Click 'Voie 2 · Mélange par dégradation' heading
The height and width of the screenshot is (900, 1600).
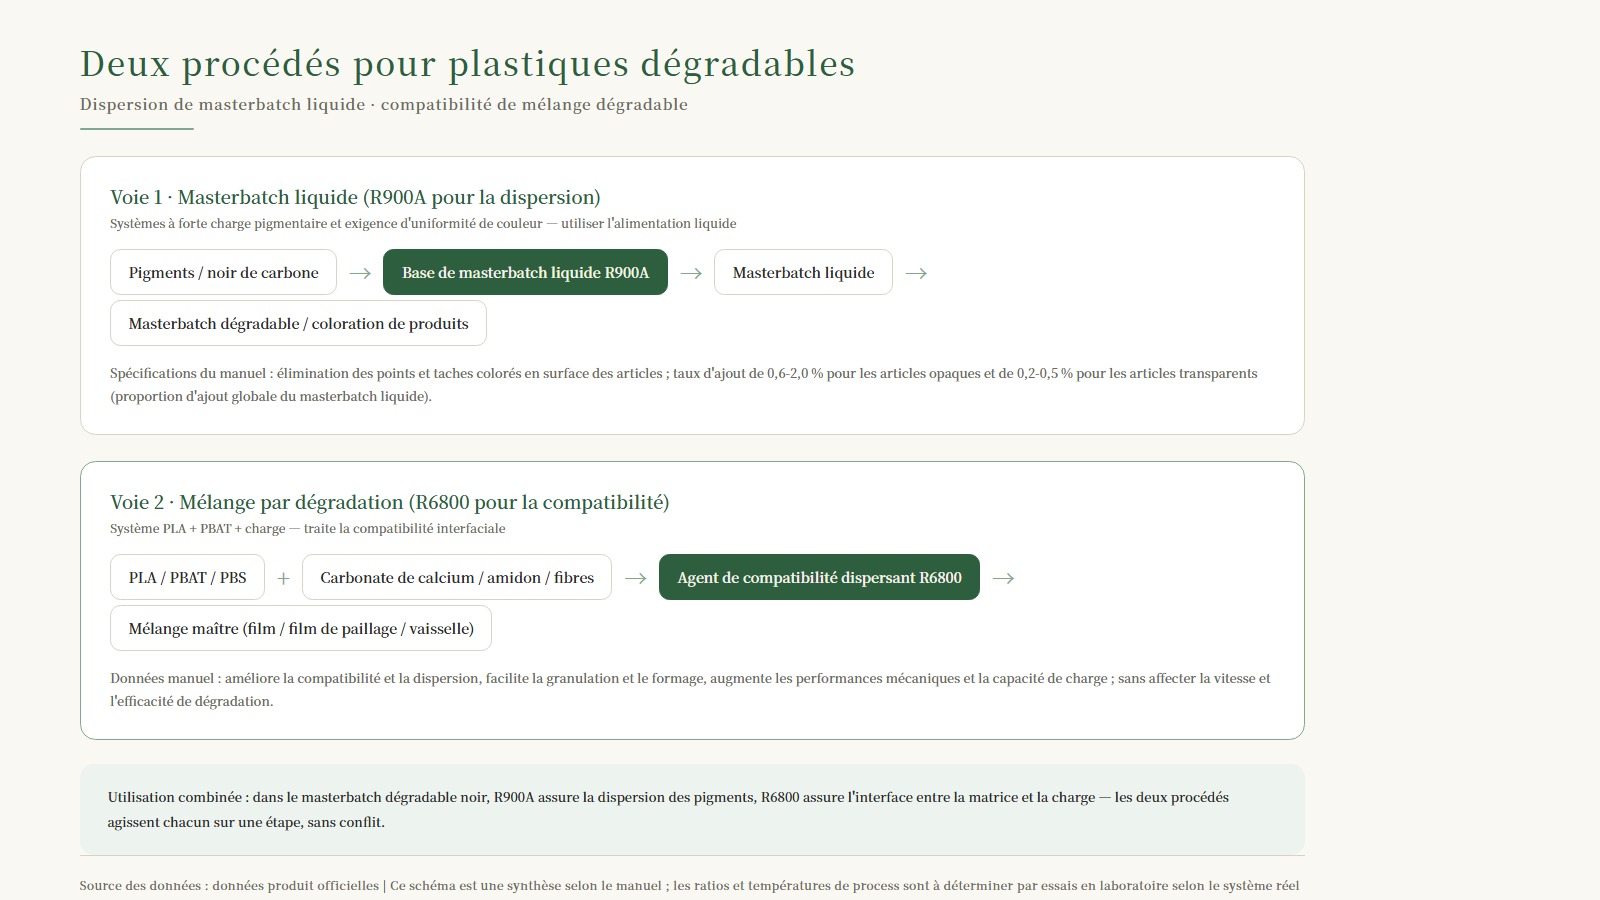pos(390,502)
